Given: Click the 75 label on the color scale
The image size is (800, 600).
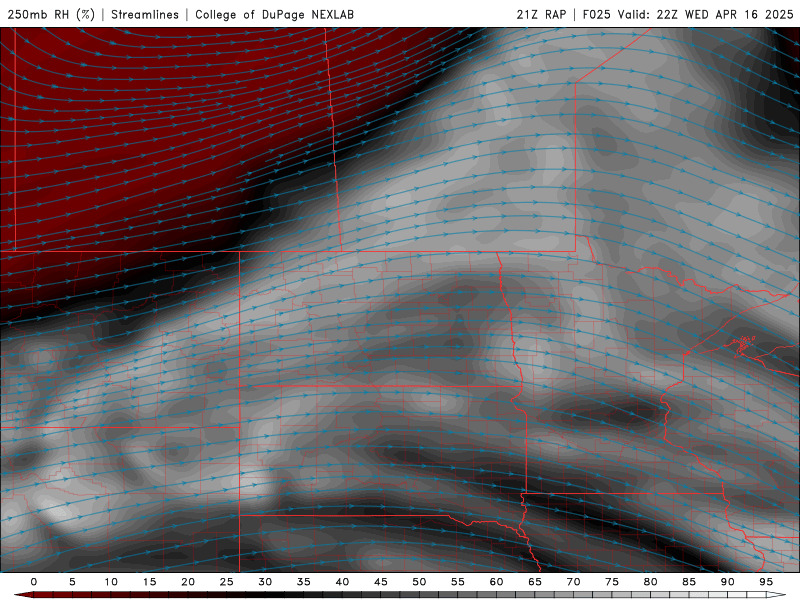Looking at the screenshot, I should [612, 582].
